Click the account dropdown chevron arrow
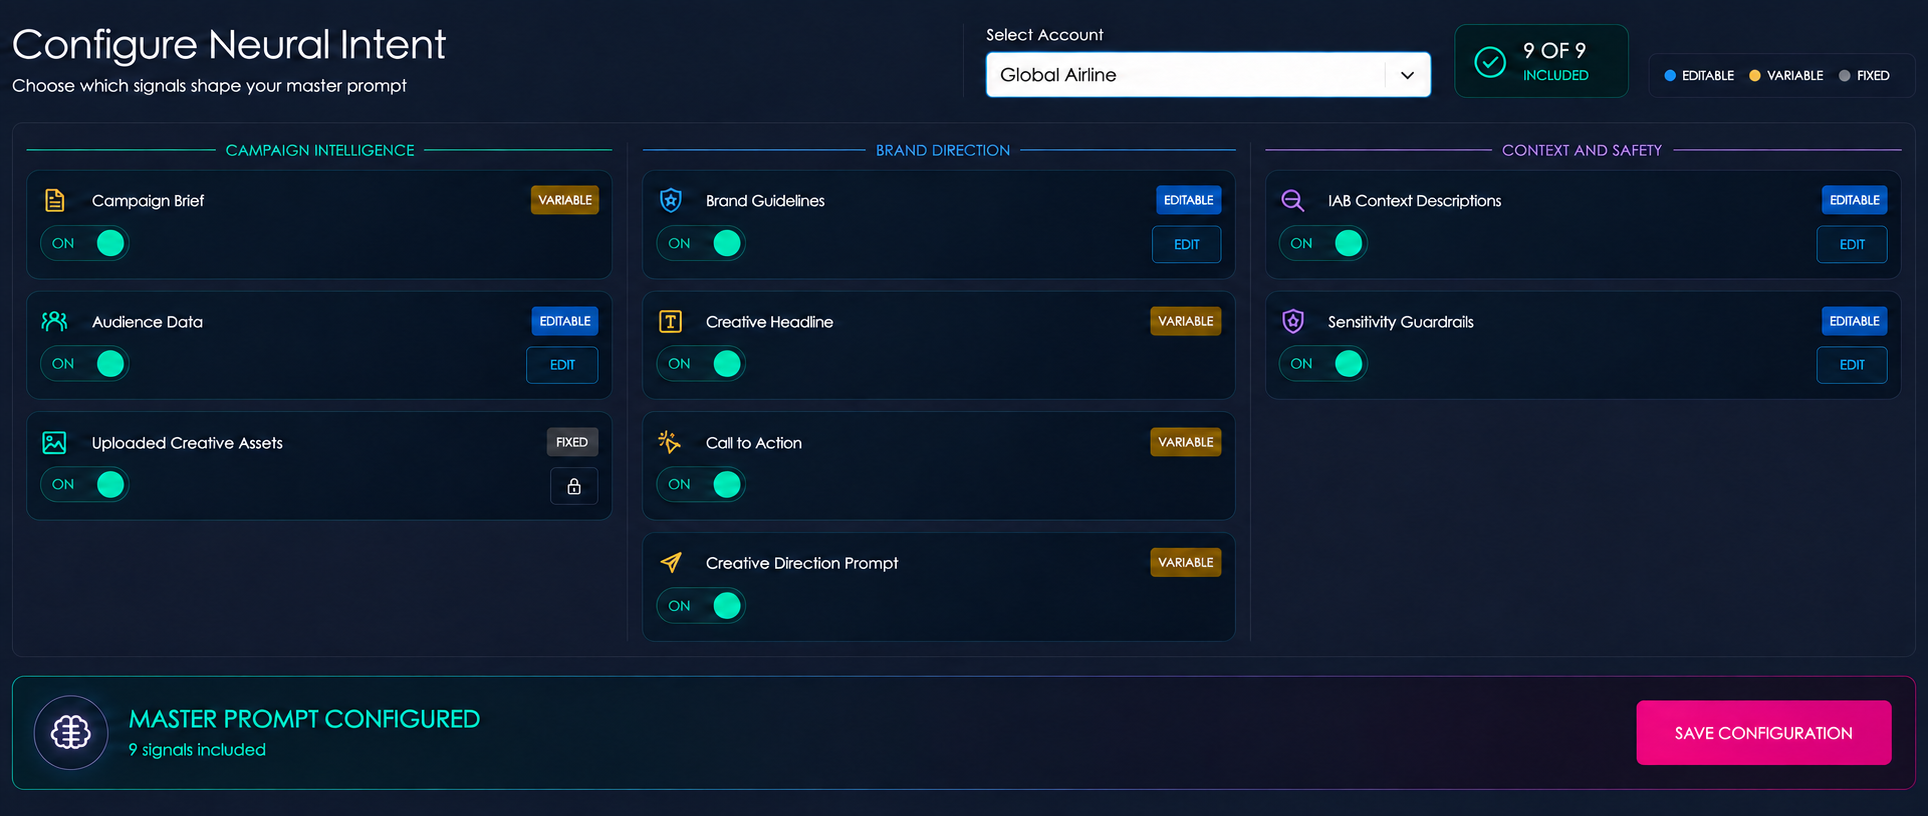 tap(1407, 75)
